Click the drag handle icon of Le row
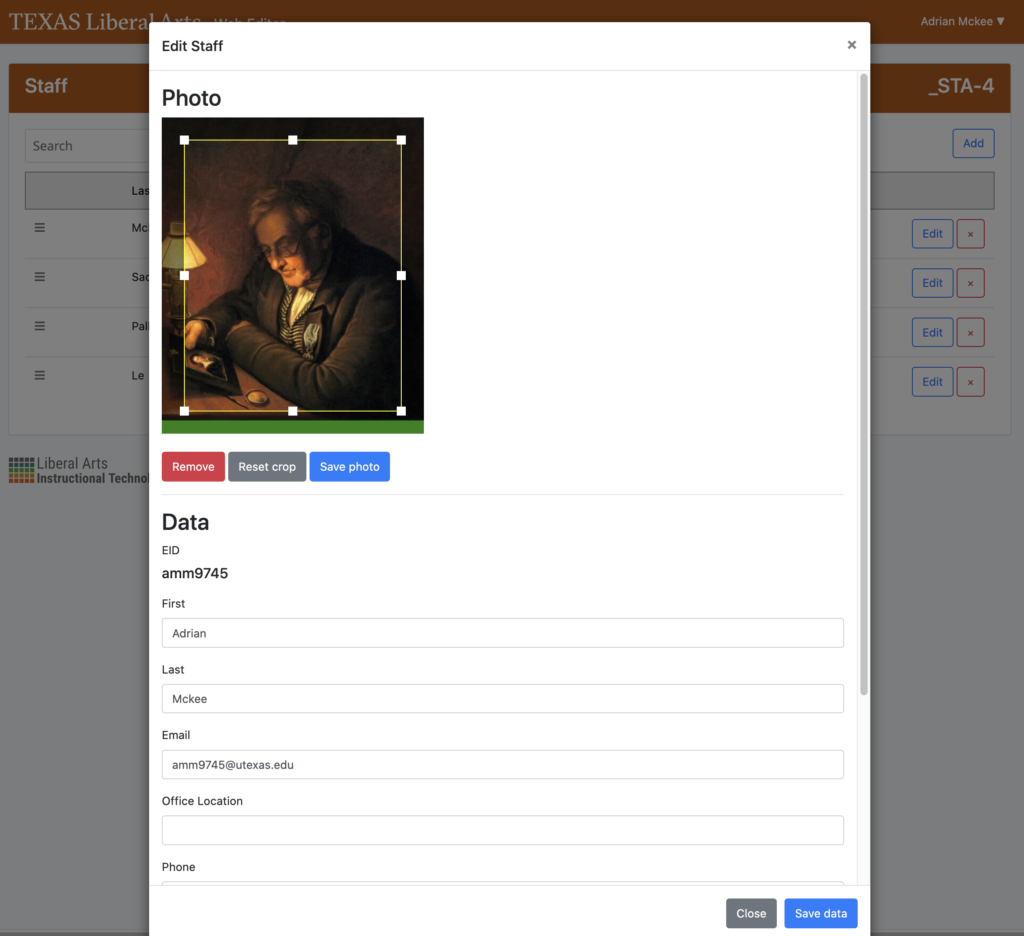 [x=40, y=375]
